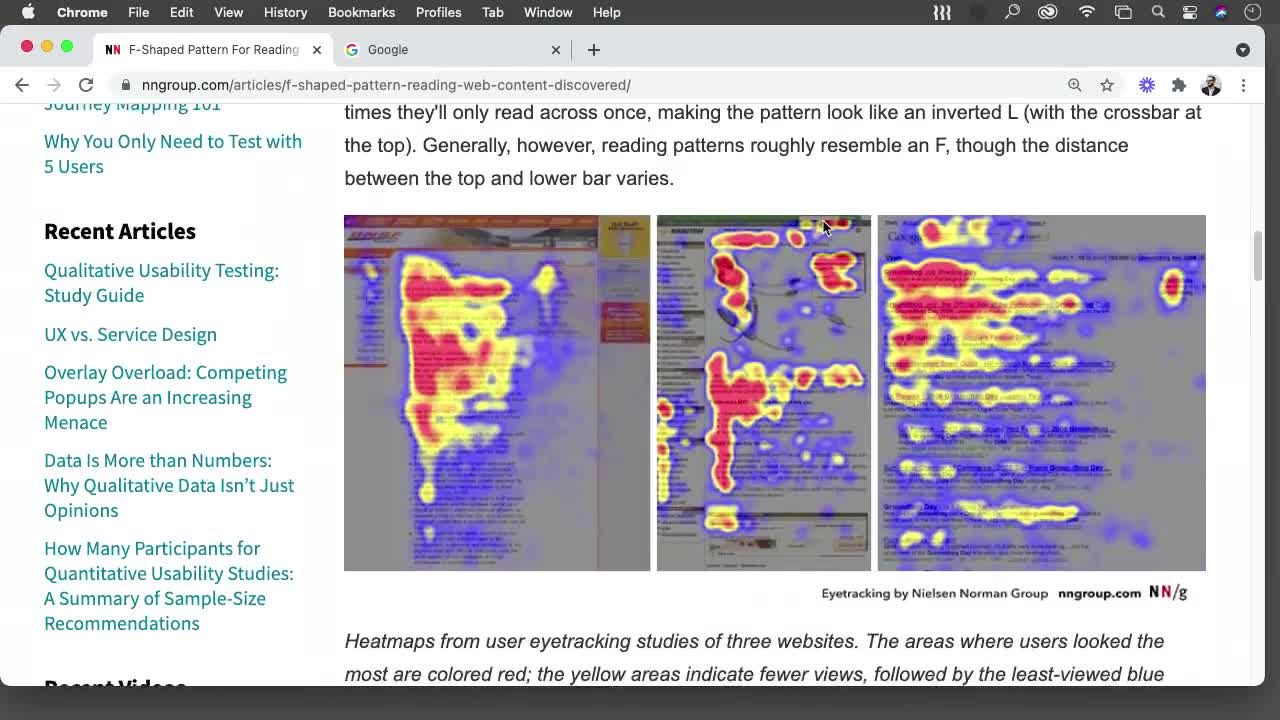This screenshot has height=720, width=1280.
Task: Bookmark this page using the star icon
Action: (1107, 85)
